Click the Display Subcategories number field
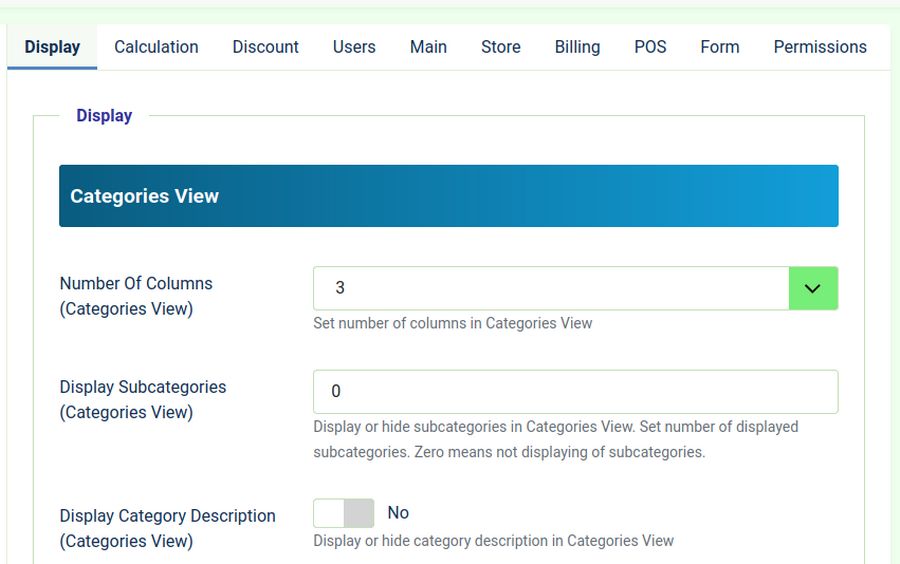 pos(575,392)
